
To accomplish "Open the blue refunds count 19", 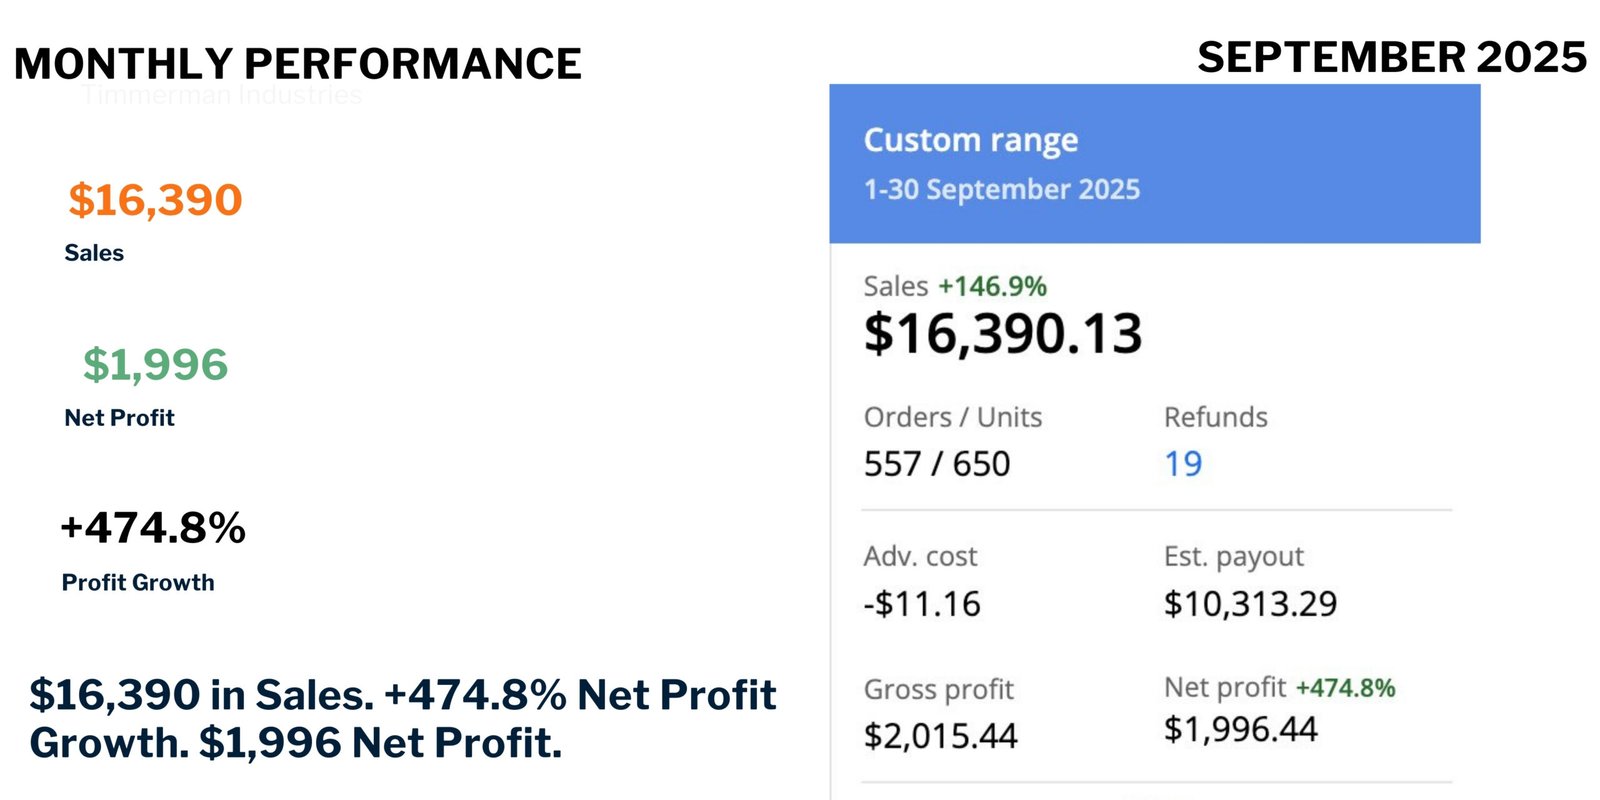I will [1183, 464].
